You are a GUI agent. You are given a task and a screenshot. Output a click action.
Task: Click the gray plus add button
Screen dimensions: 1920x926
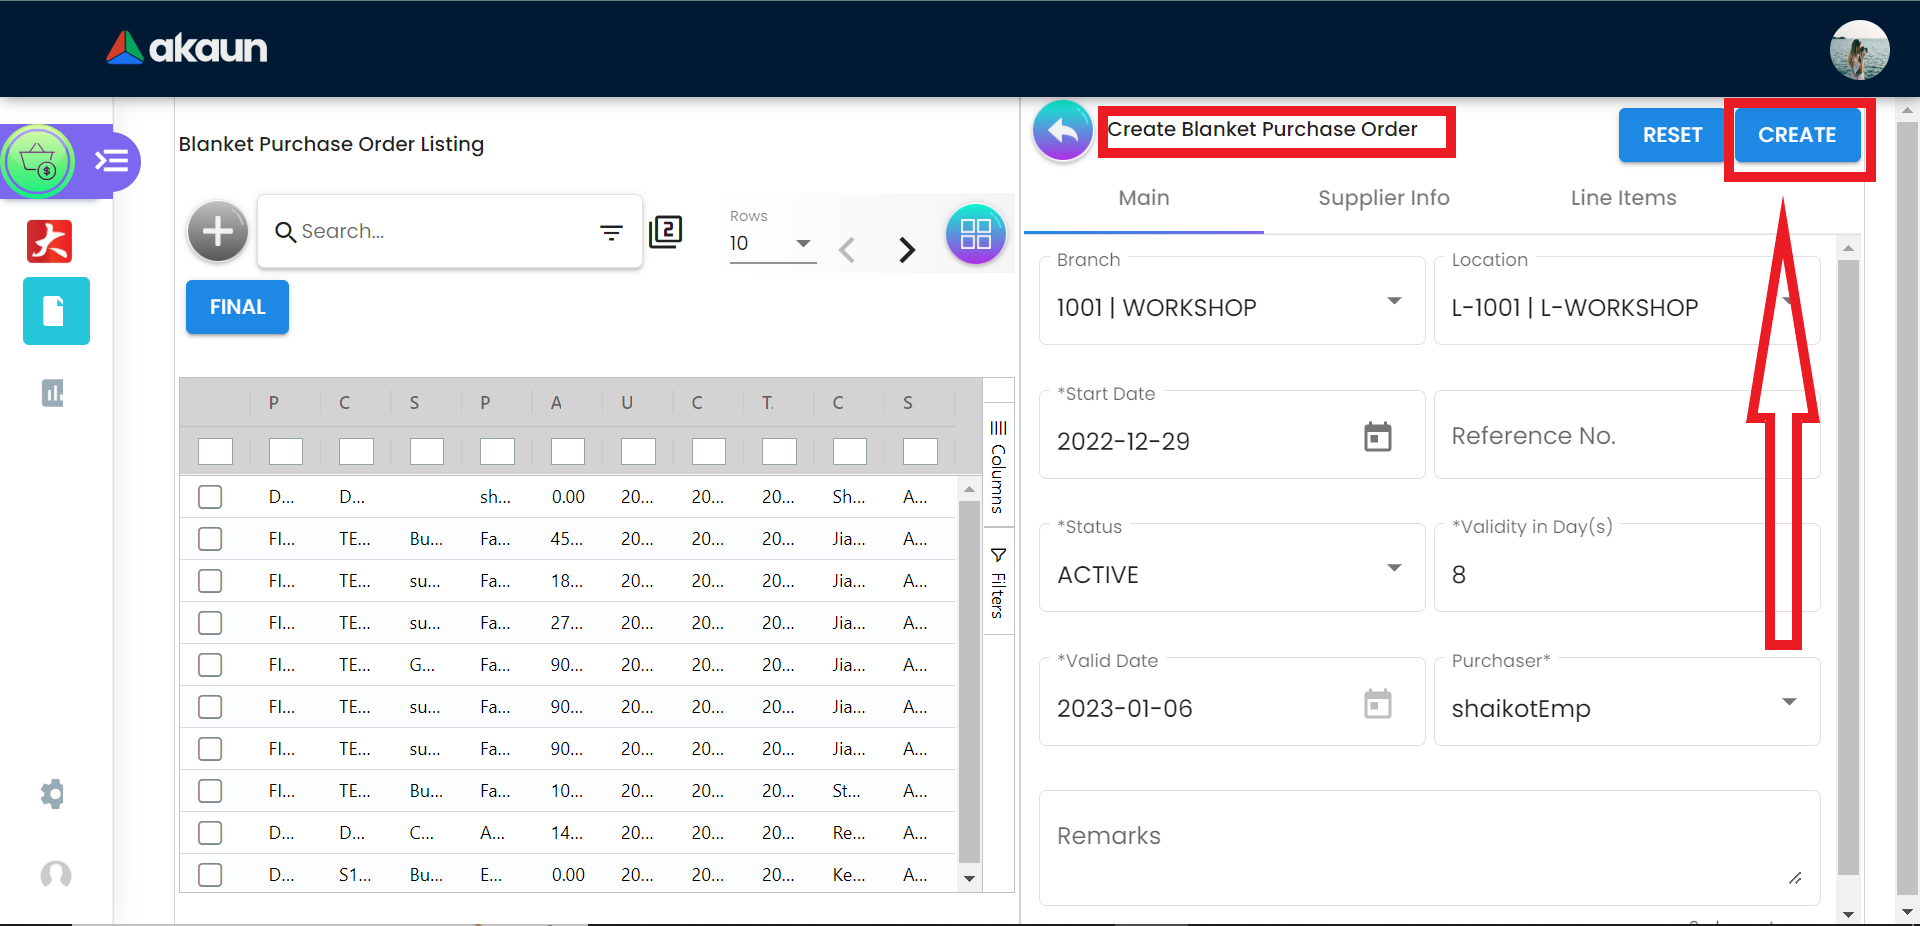(217, 231)
